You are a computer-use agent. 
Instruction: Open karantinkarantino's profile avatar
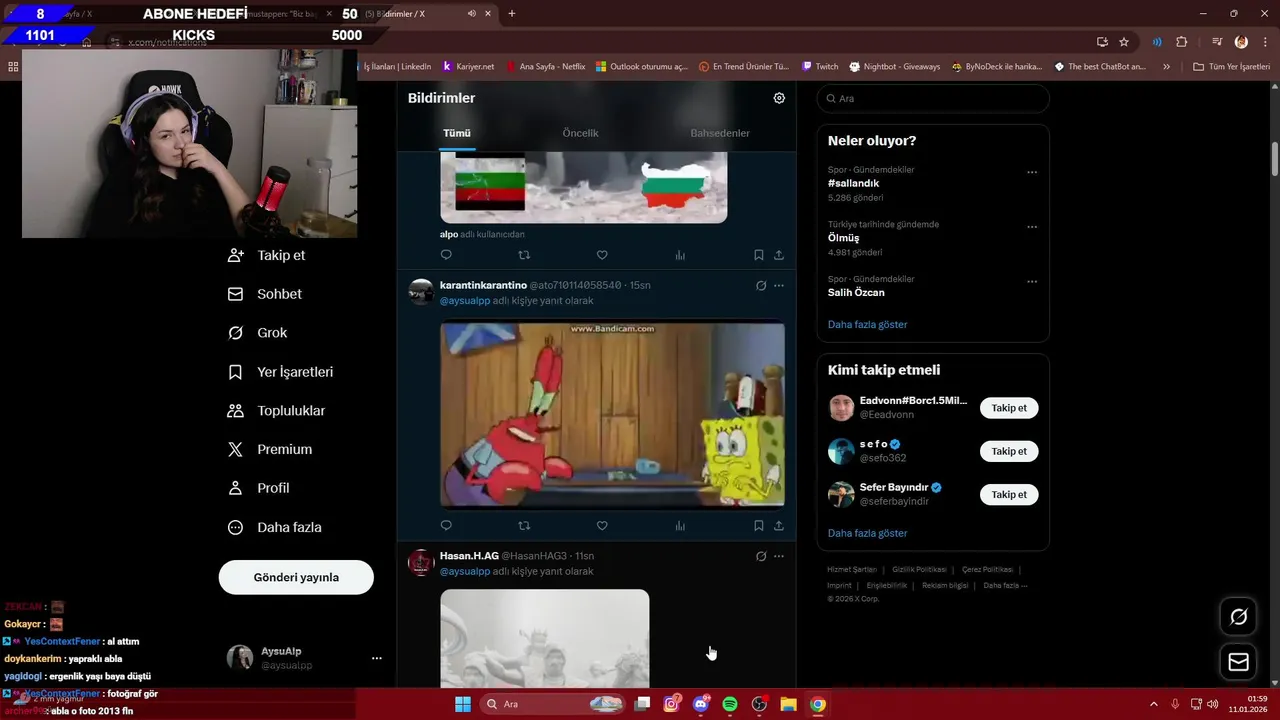tap(421, 292)
